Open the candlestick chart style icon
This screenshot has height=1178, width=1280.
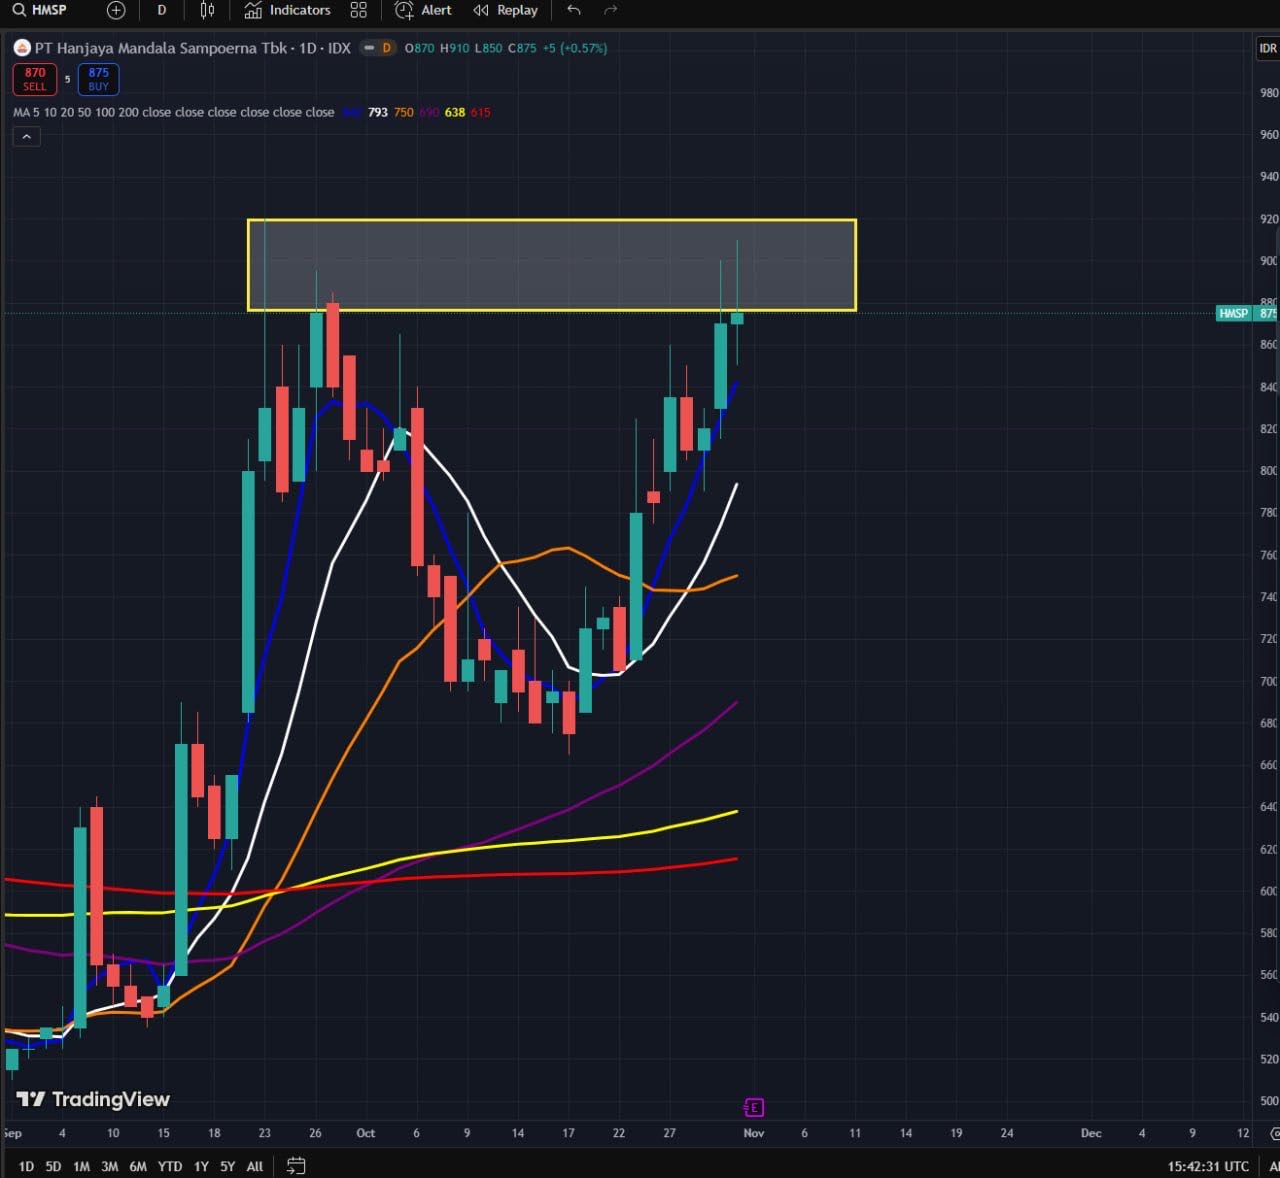coord(207,11)
